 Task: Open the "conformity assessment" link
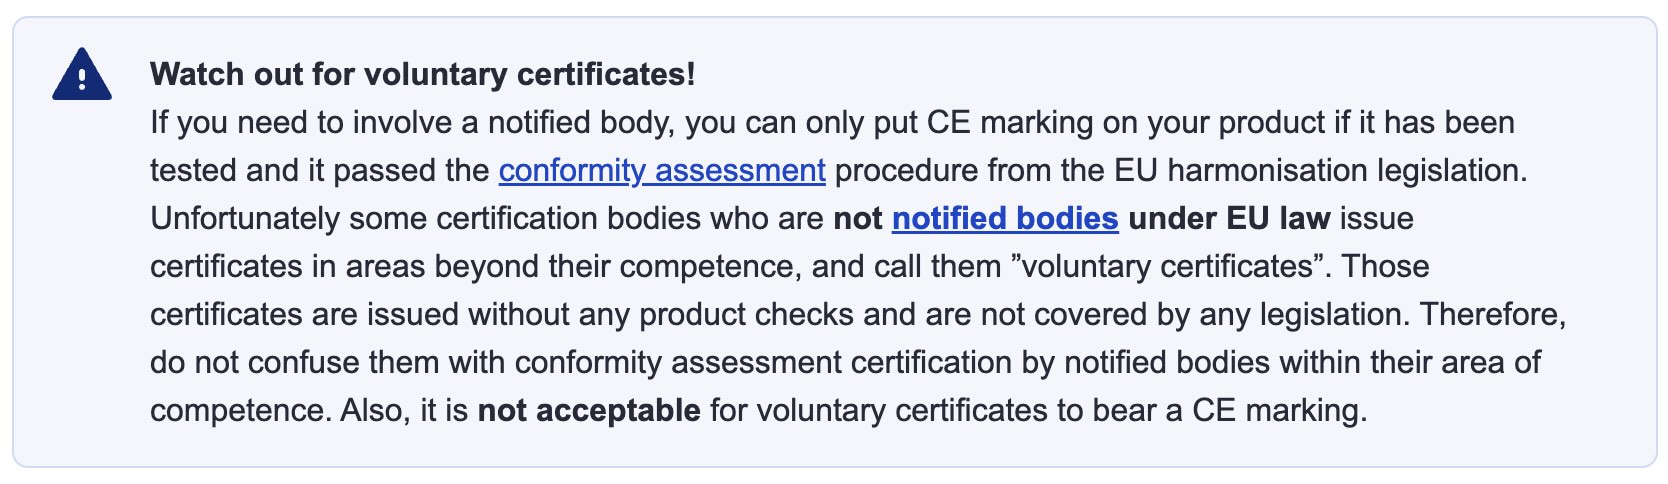(662, 170)
